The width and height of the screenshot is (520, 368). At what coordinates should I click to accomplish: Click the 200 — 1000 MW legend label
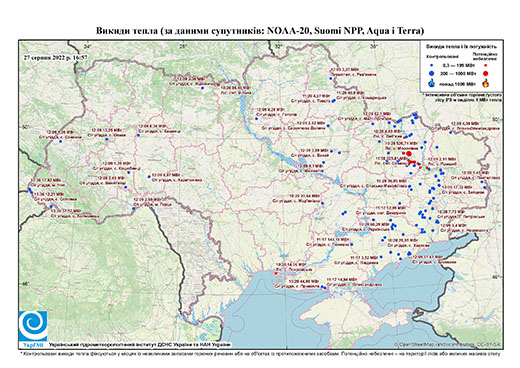pos(459,73)
